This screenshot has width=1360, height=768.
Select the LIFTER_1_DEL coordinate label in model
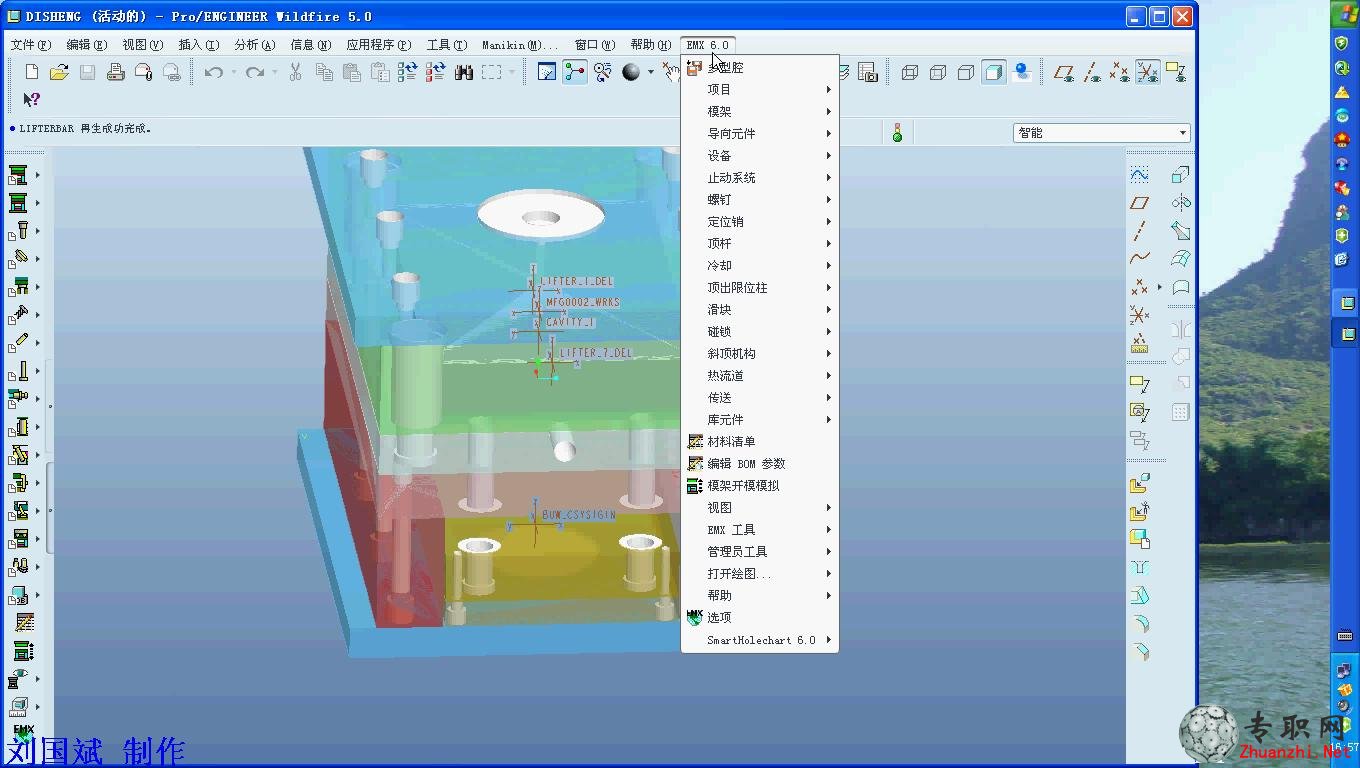[577, 282]
